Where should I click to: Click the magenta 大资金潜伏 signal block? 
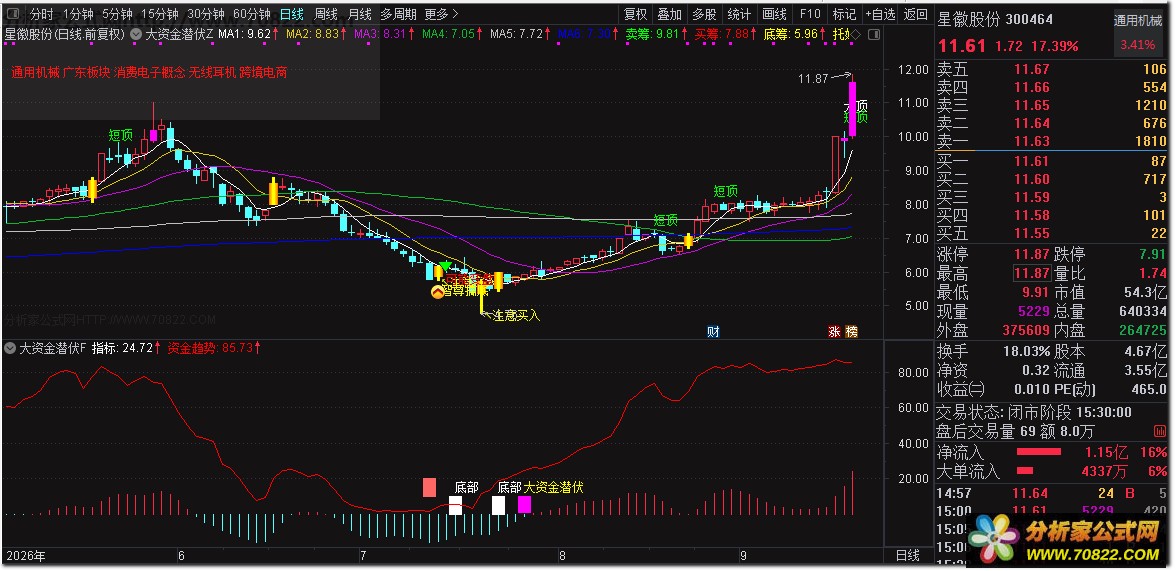coord(524,504)
